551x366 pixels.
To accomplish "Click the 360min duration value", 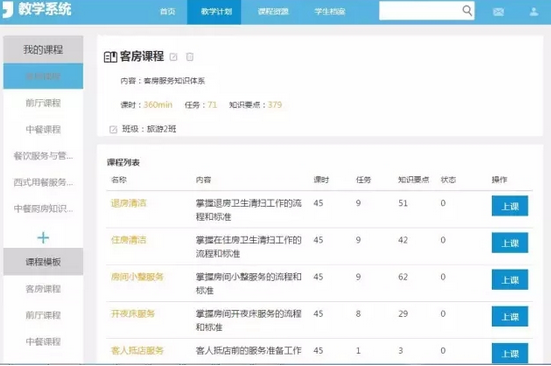I will coord(158,105).
